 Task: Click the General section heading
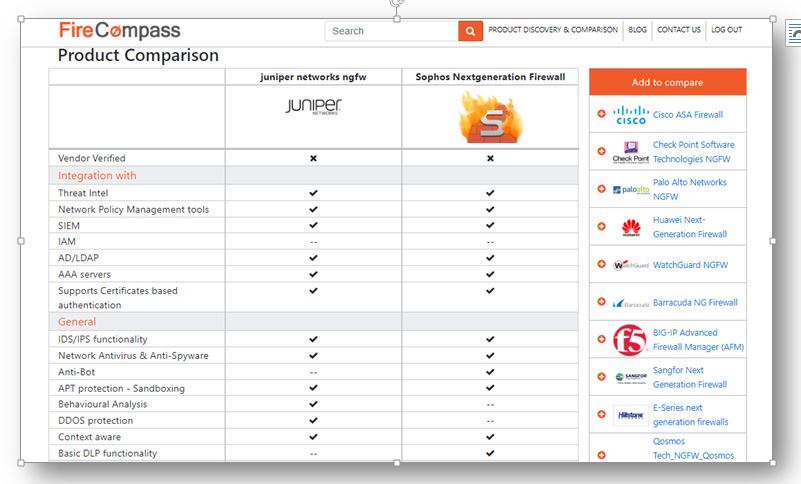77,322
